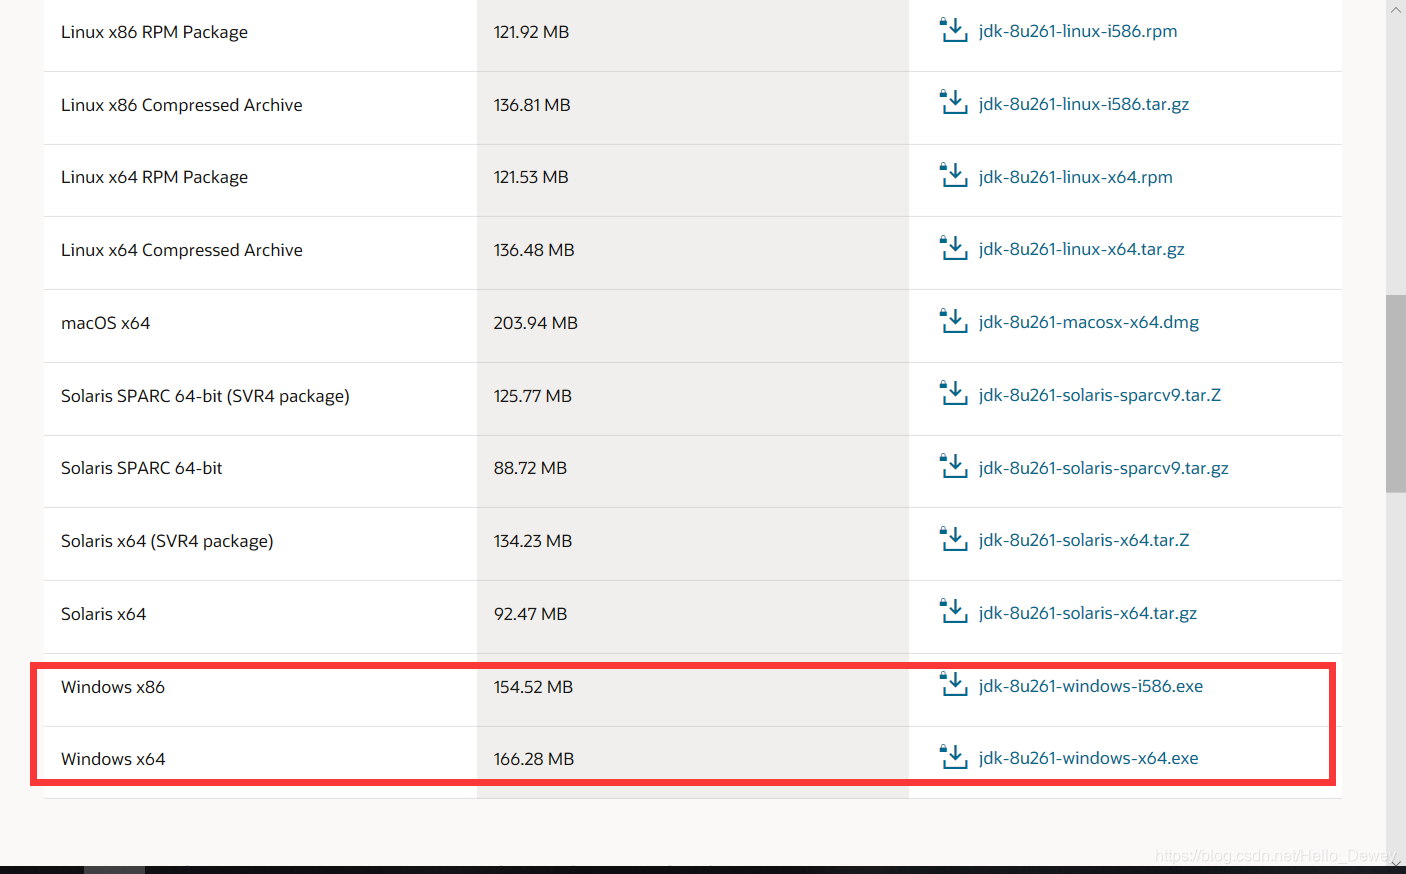
Task: Click the 'Windows x86' row label
Action: pyautogui.click(x=113, y=687)
